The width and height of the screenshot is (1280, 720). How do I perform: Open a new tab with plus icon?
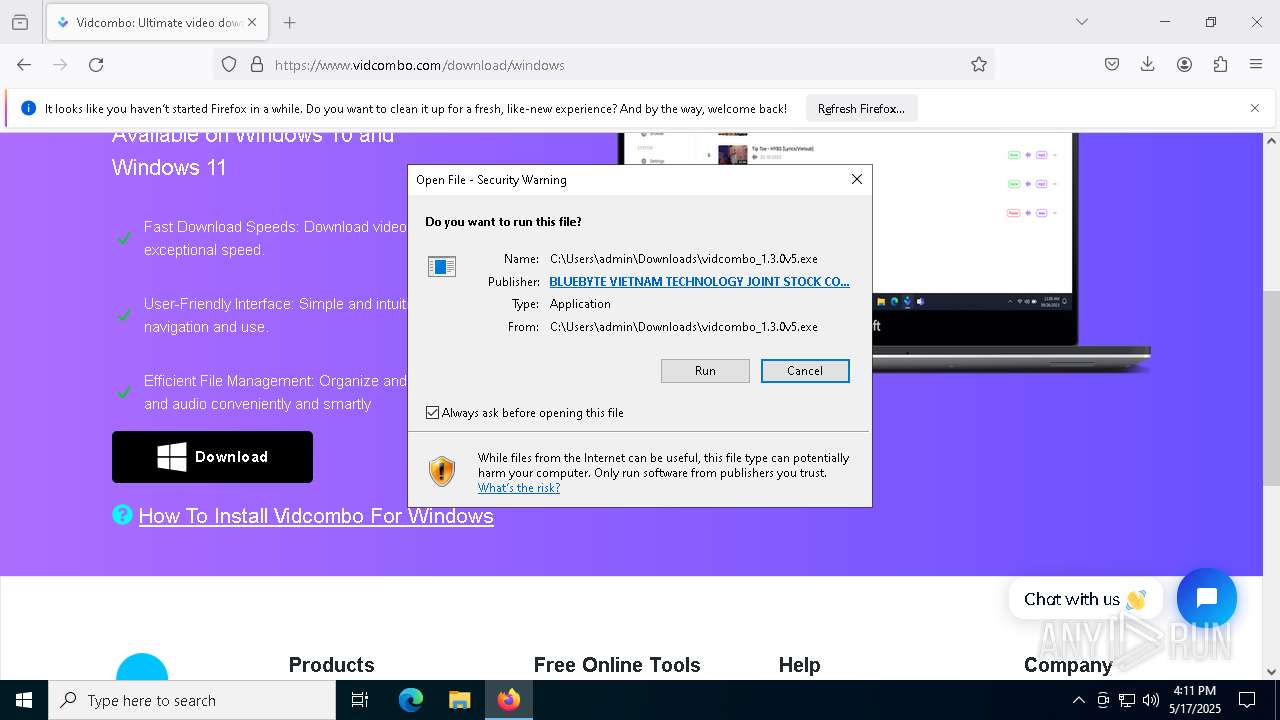click(x=289, y=22)
